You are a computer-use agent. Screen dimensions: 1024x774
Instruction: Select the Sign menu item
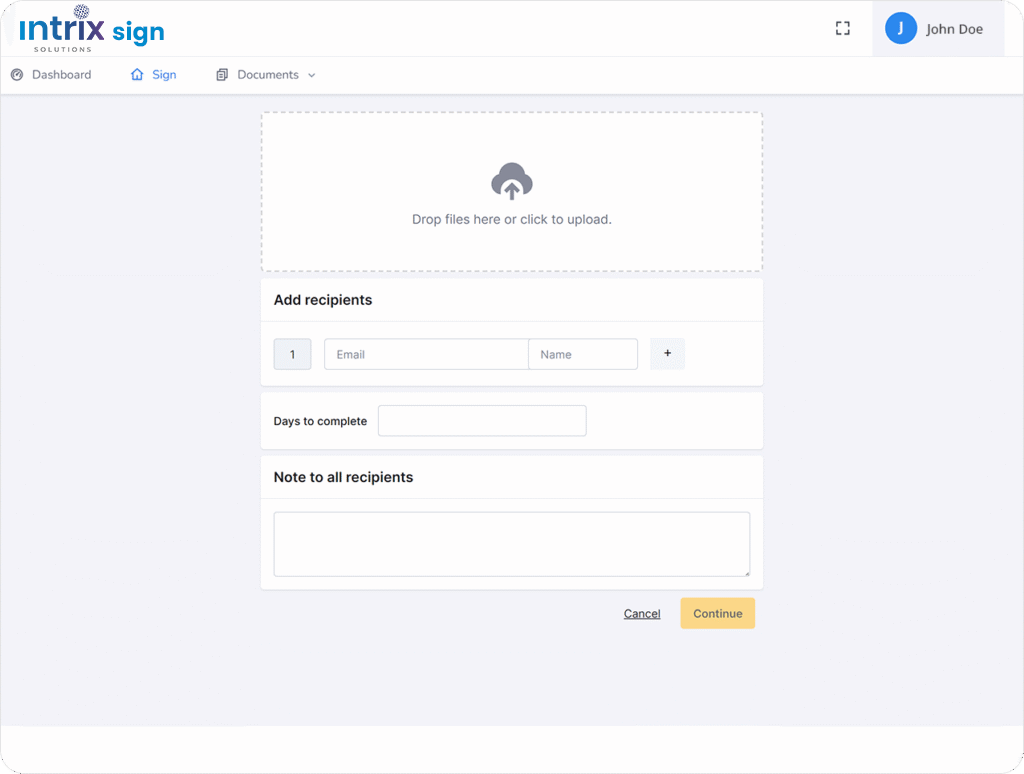coord(164,75)
